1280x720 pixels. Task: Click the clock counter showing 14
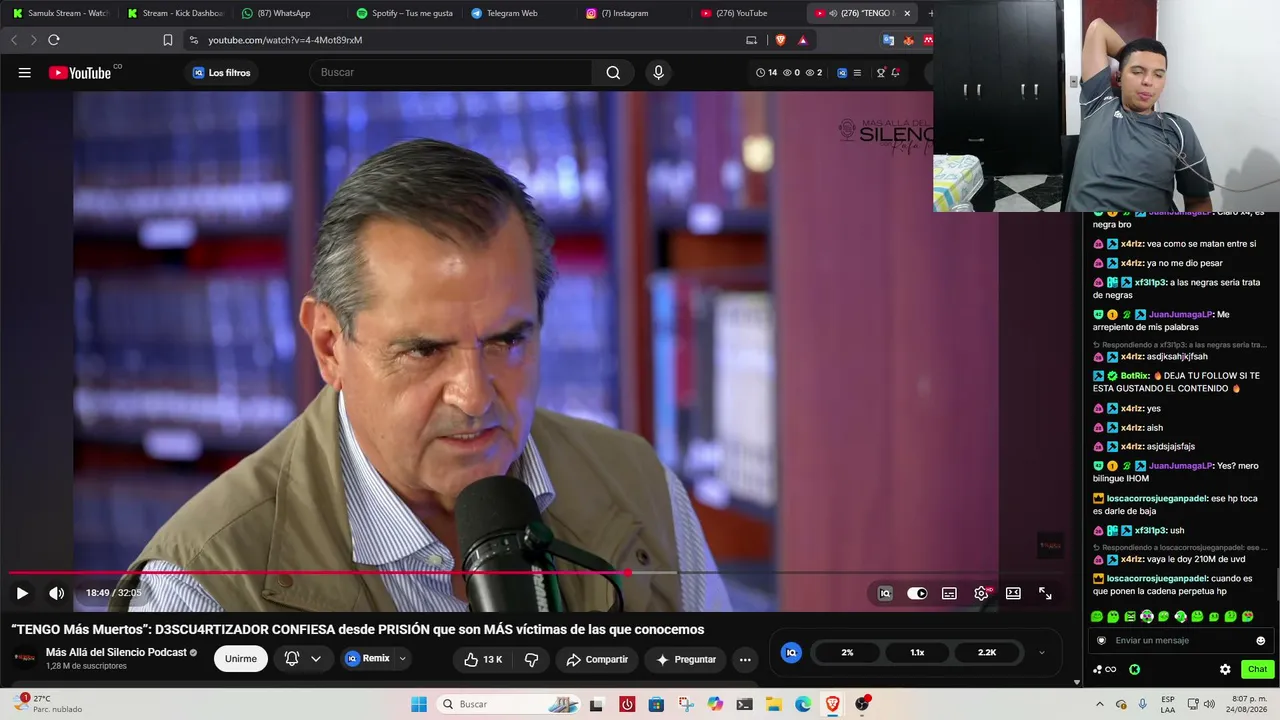pyautogui.click(x=766, y=72)
